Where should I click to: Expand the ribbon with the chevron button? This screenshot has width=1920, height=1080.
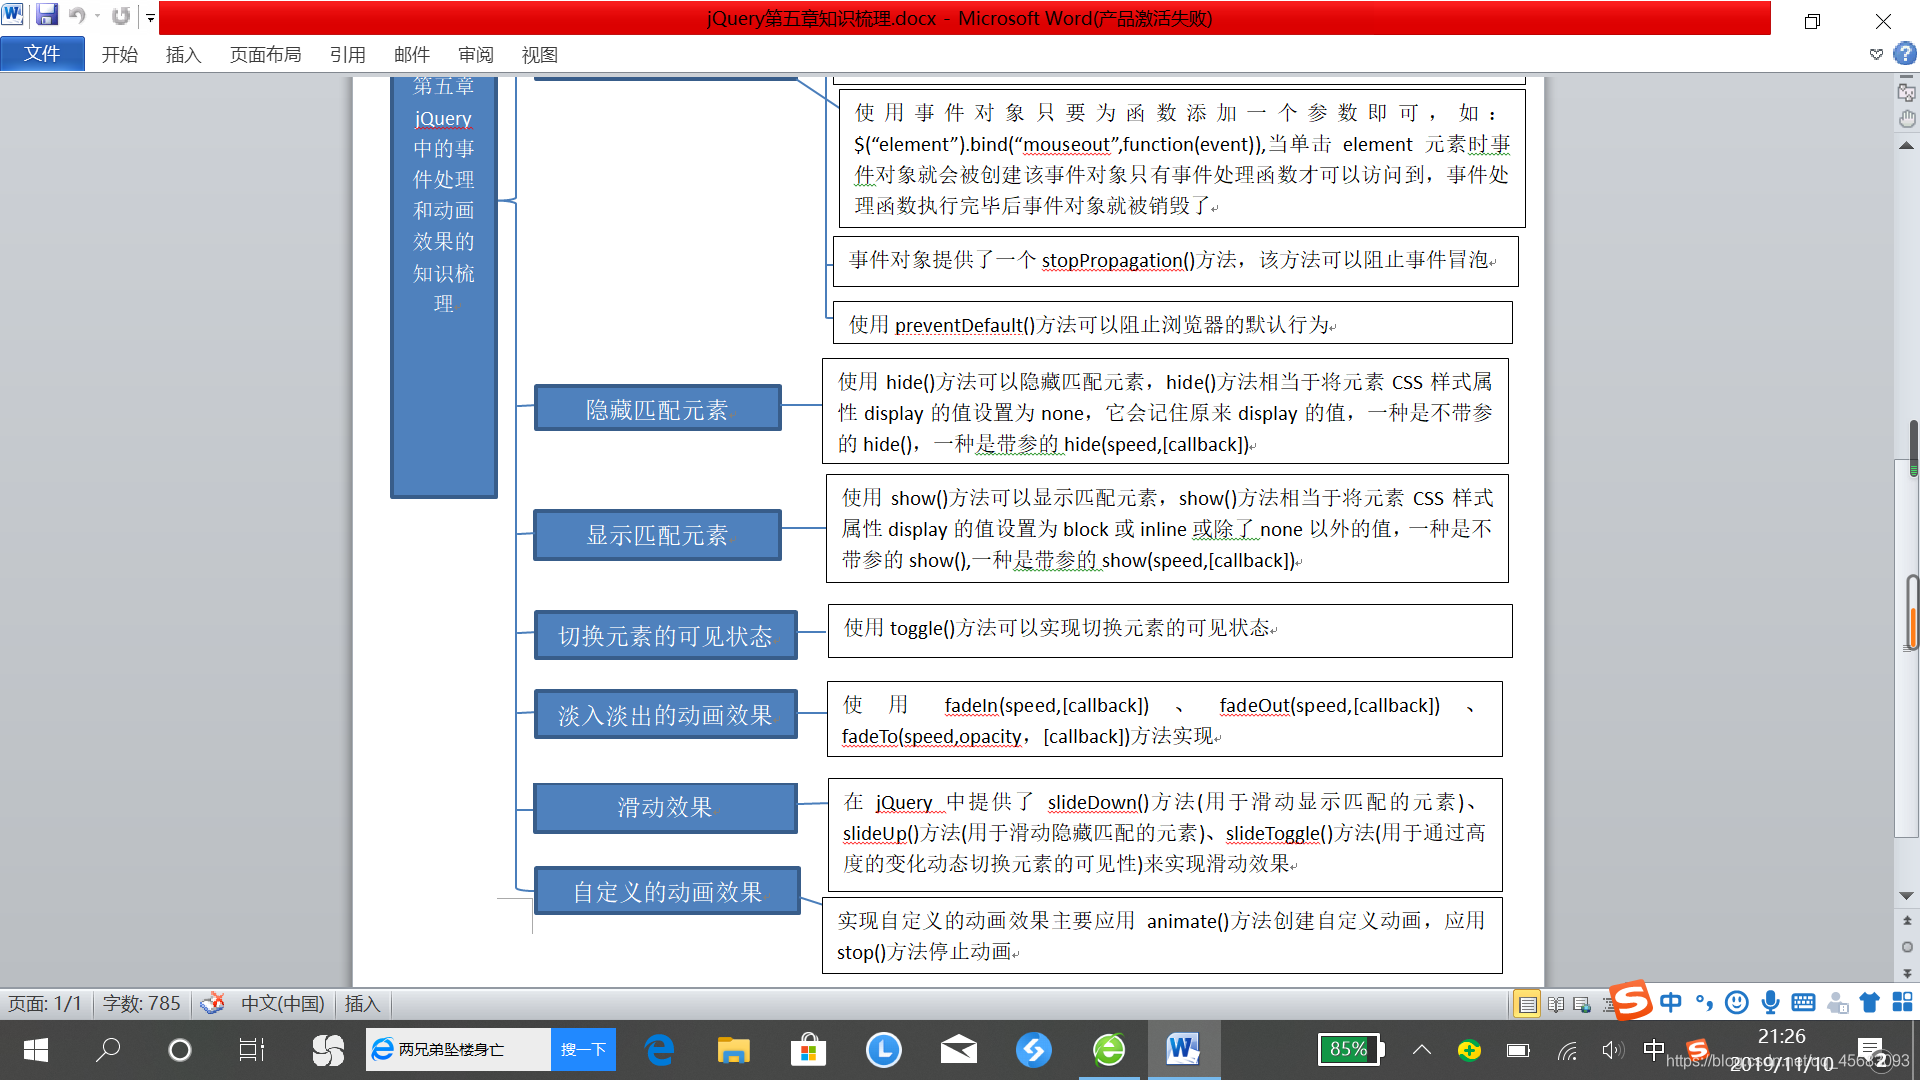coord(1876,54)
